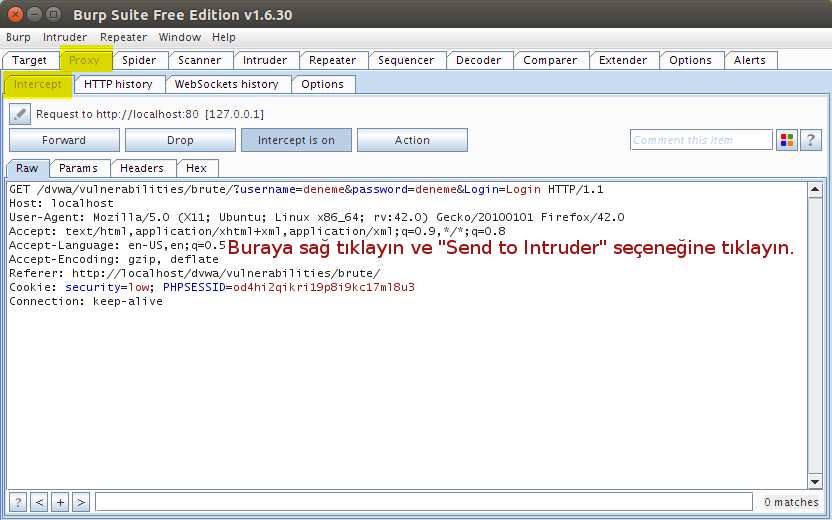Click the 'Accept-Encoding: gzip, deflate' line
Image resolution: width=832 pixels, height=520 pixels.
pos(114,259)
